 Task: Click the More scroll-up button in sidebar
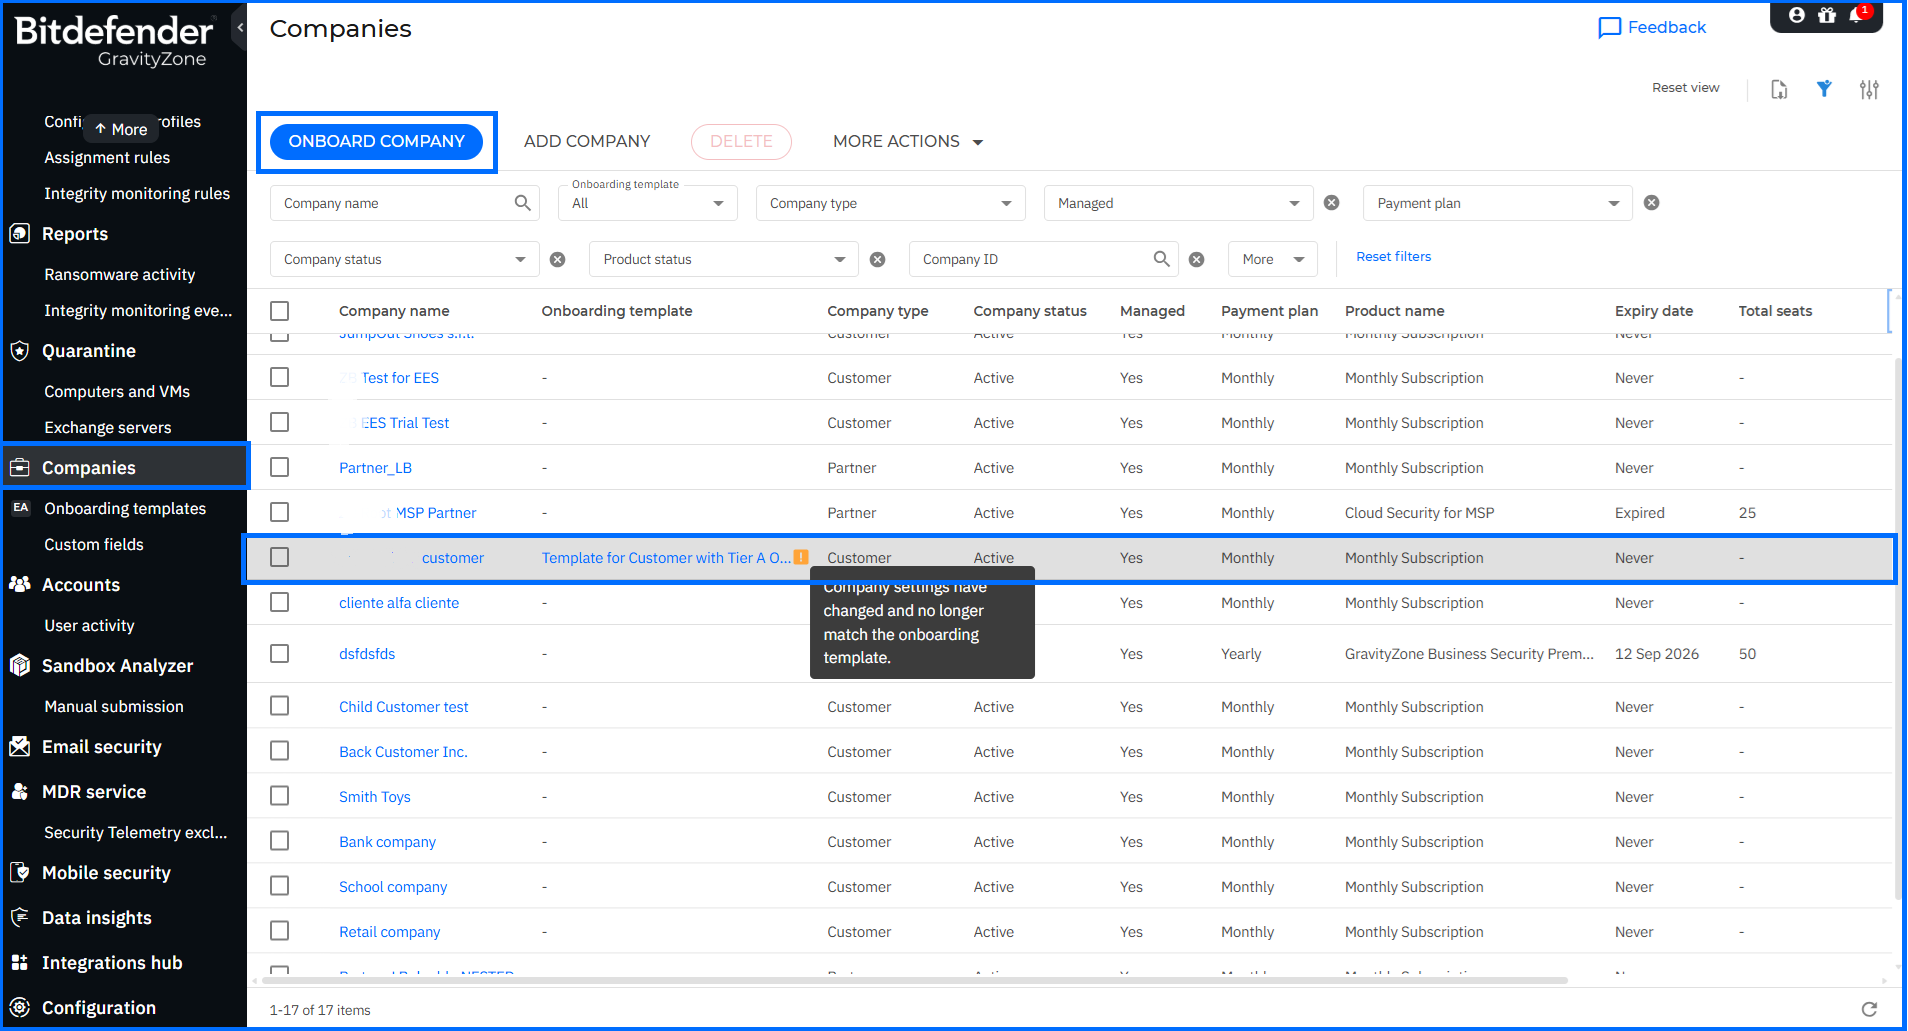click(x=121, y=129)
